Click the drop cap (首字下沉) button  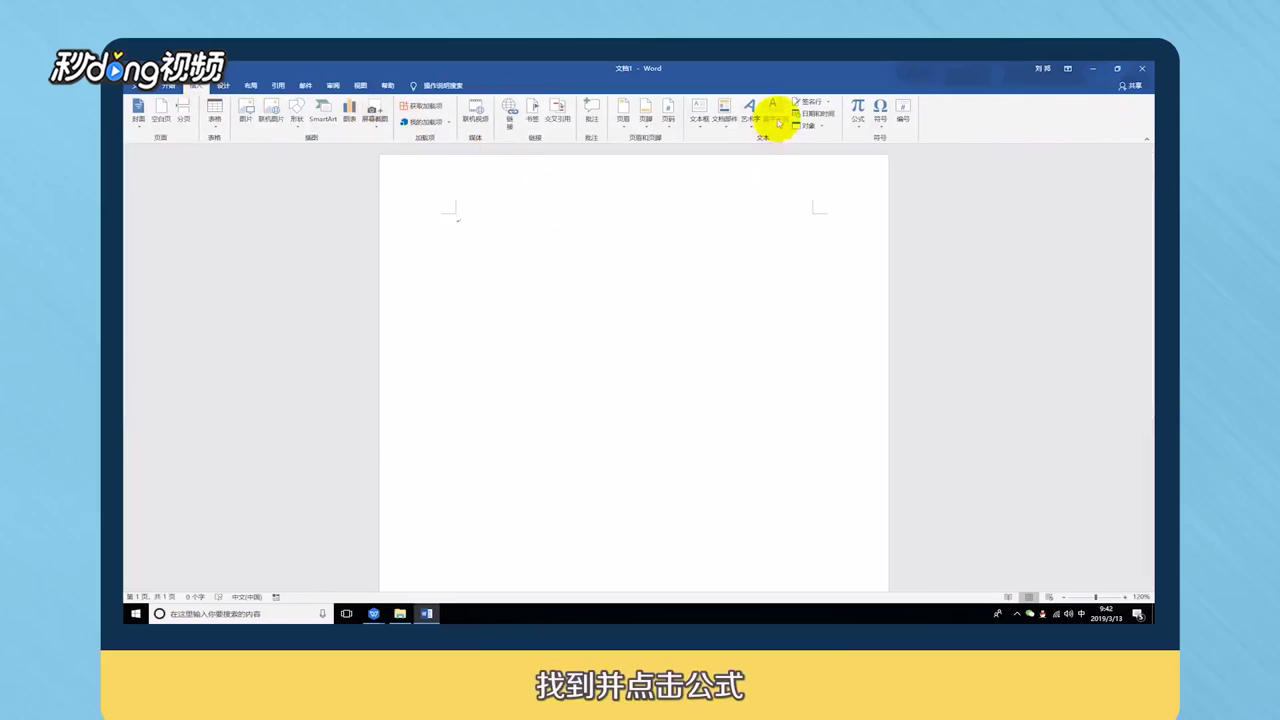coord(775,112)
